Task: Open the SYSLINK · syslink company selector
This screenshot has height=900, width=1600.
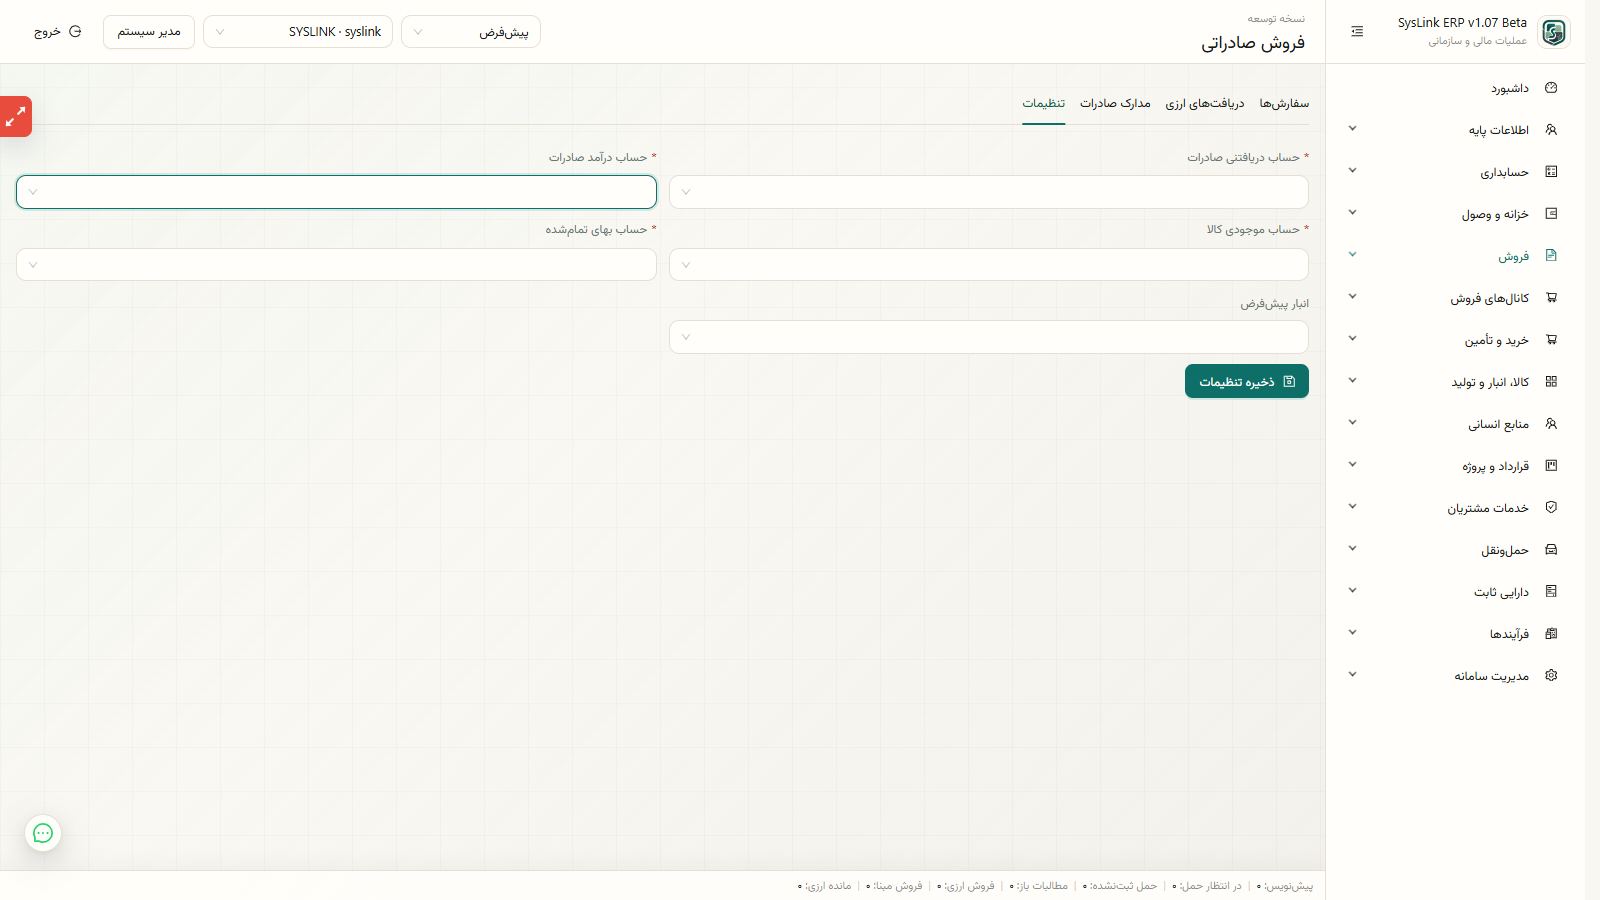Action: (x=298, y=32)
